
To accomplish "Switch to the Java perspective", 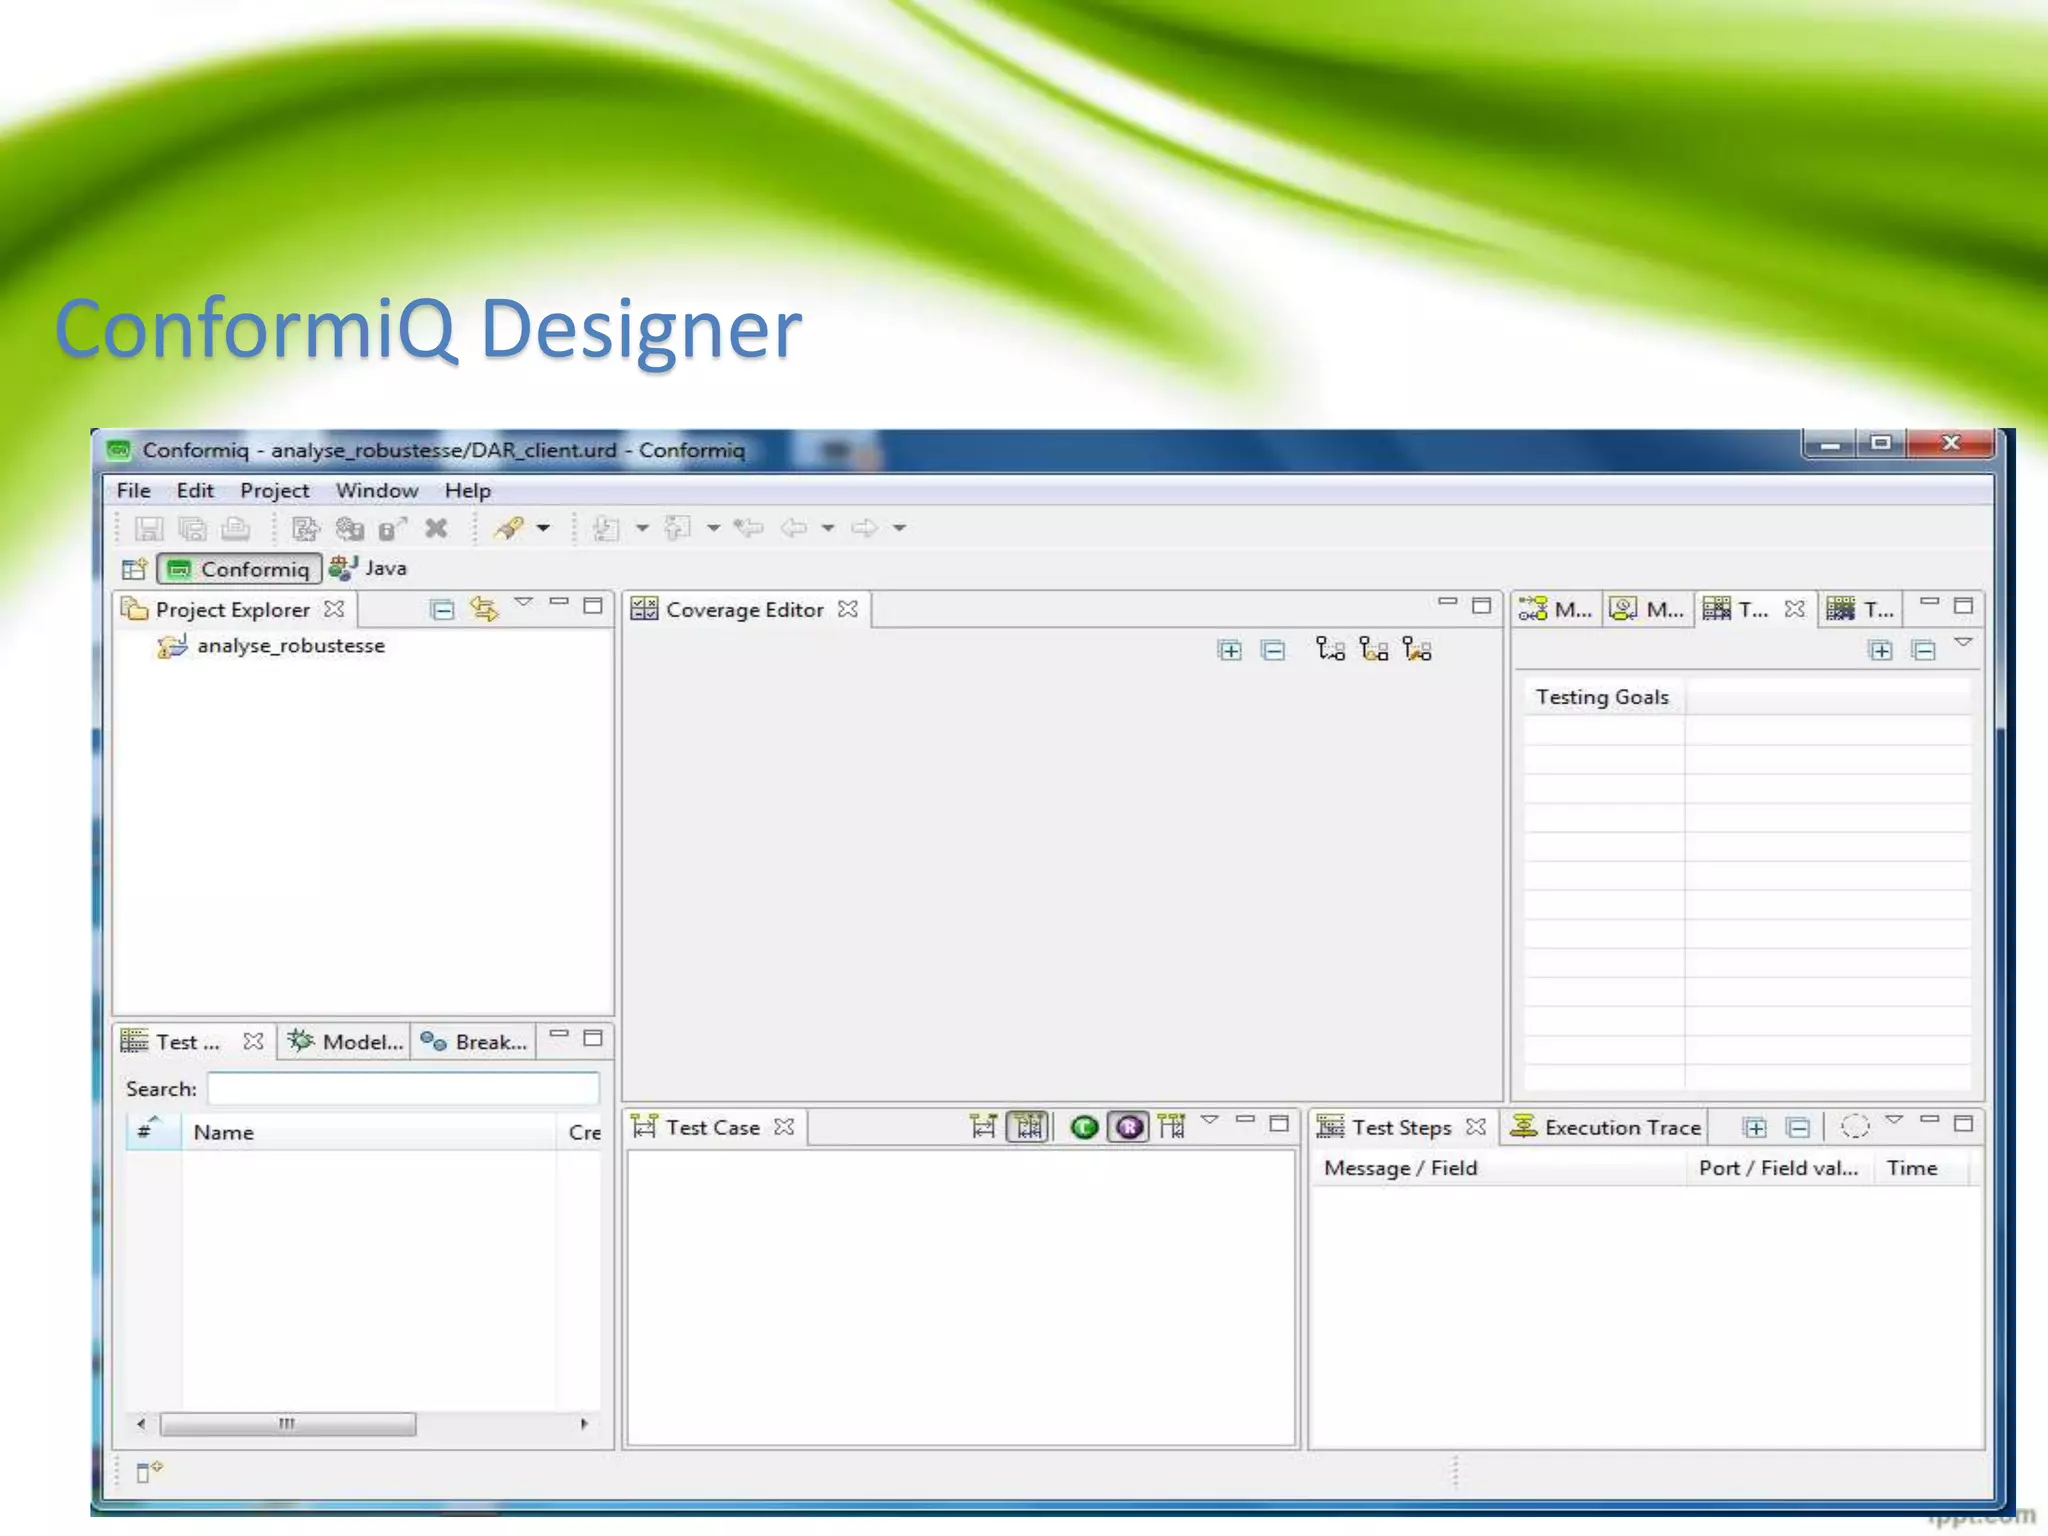I will coord(368,568).
